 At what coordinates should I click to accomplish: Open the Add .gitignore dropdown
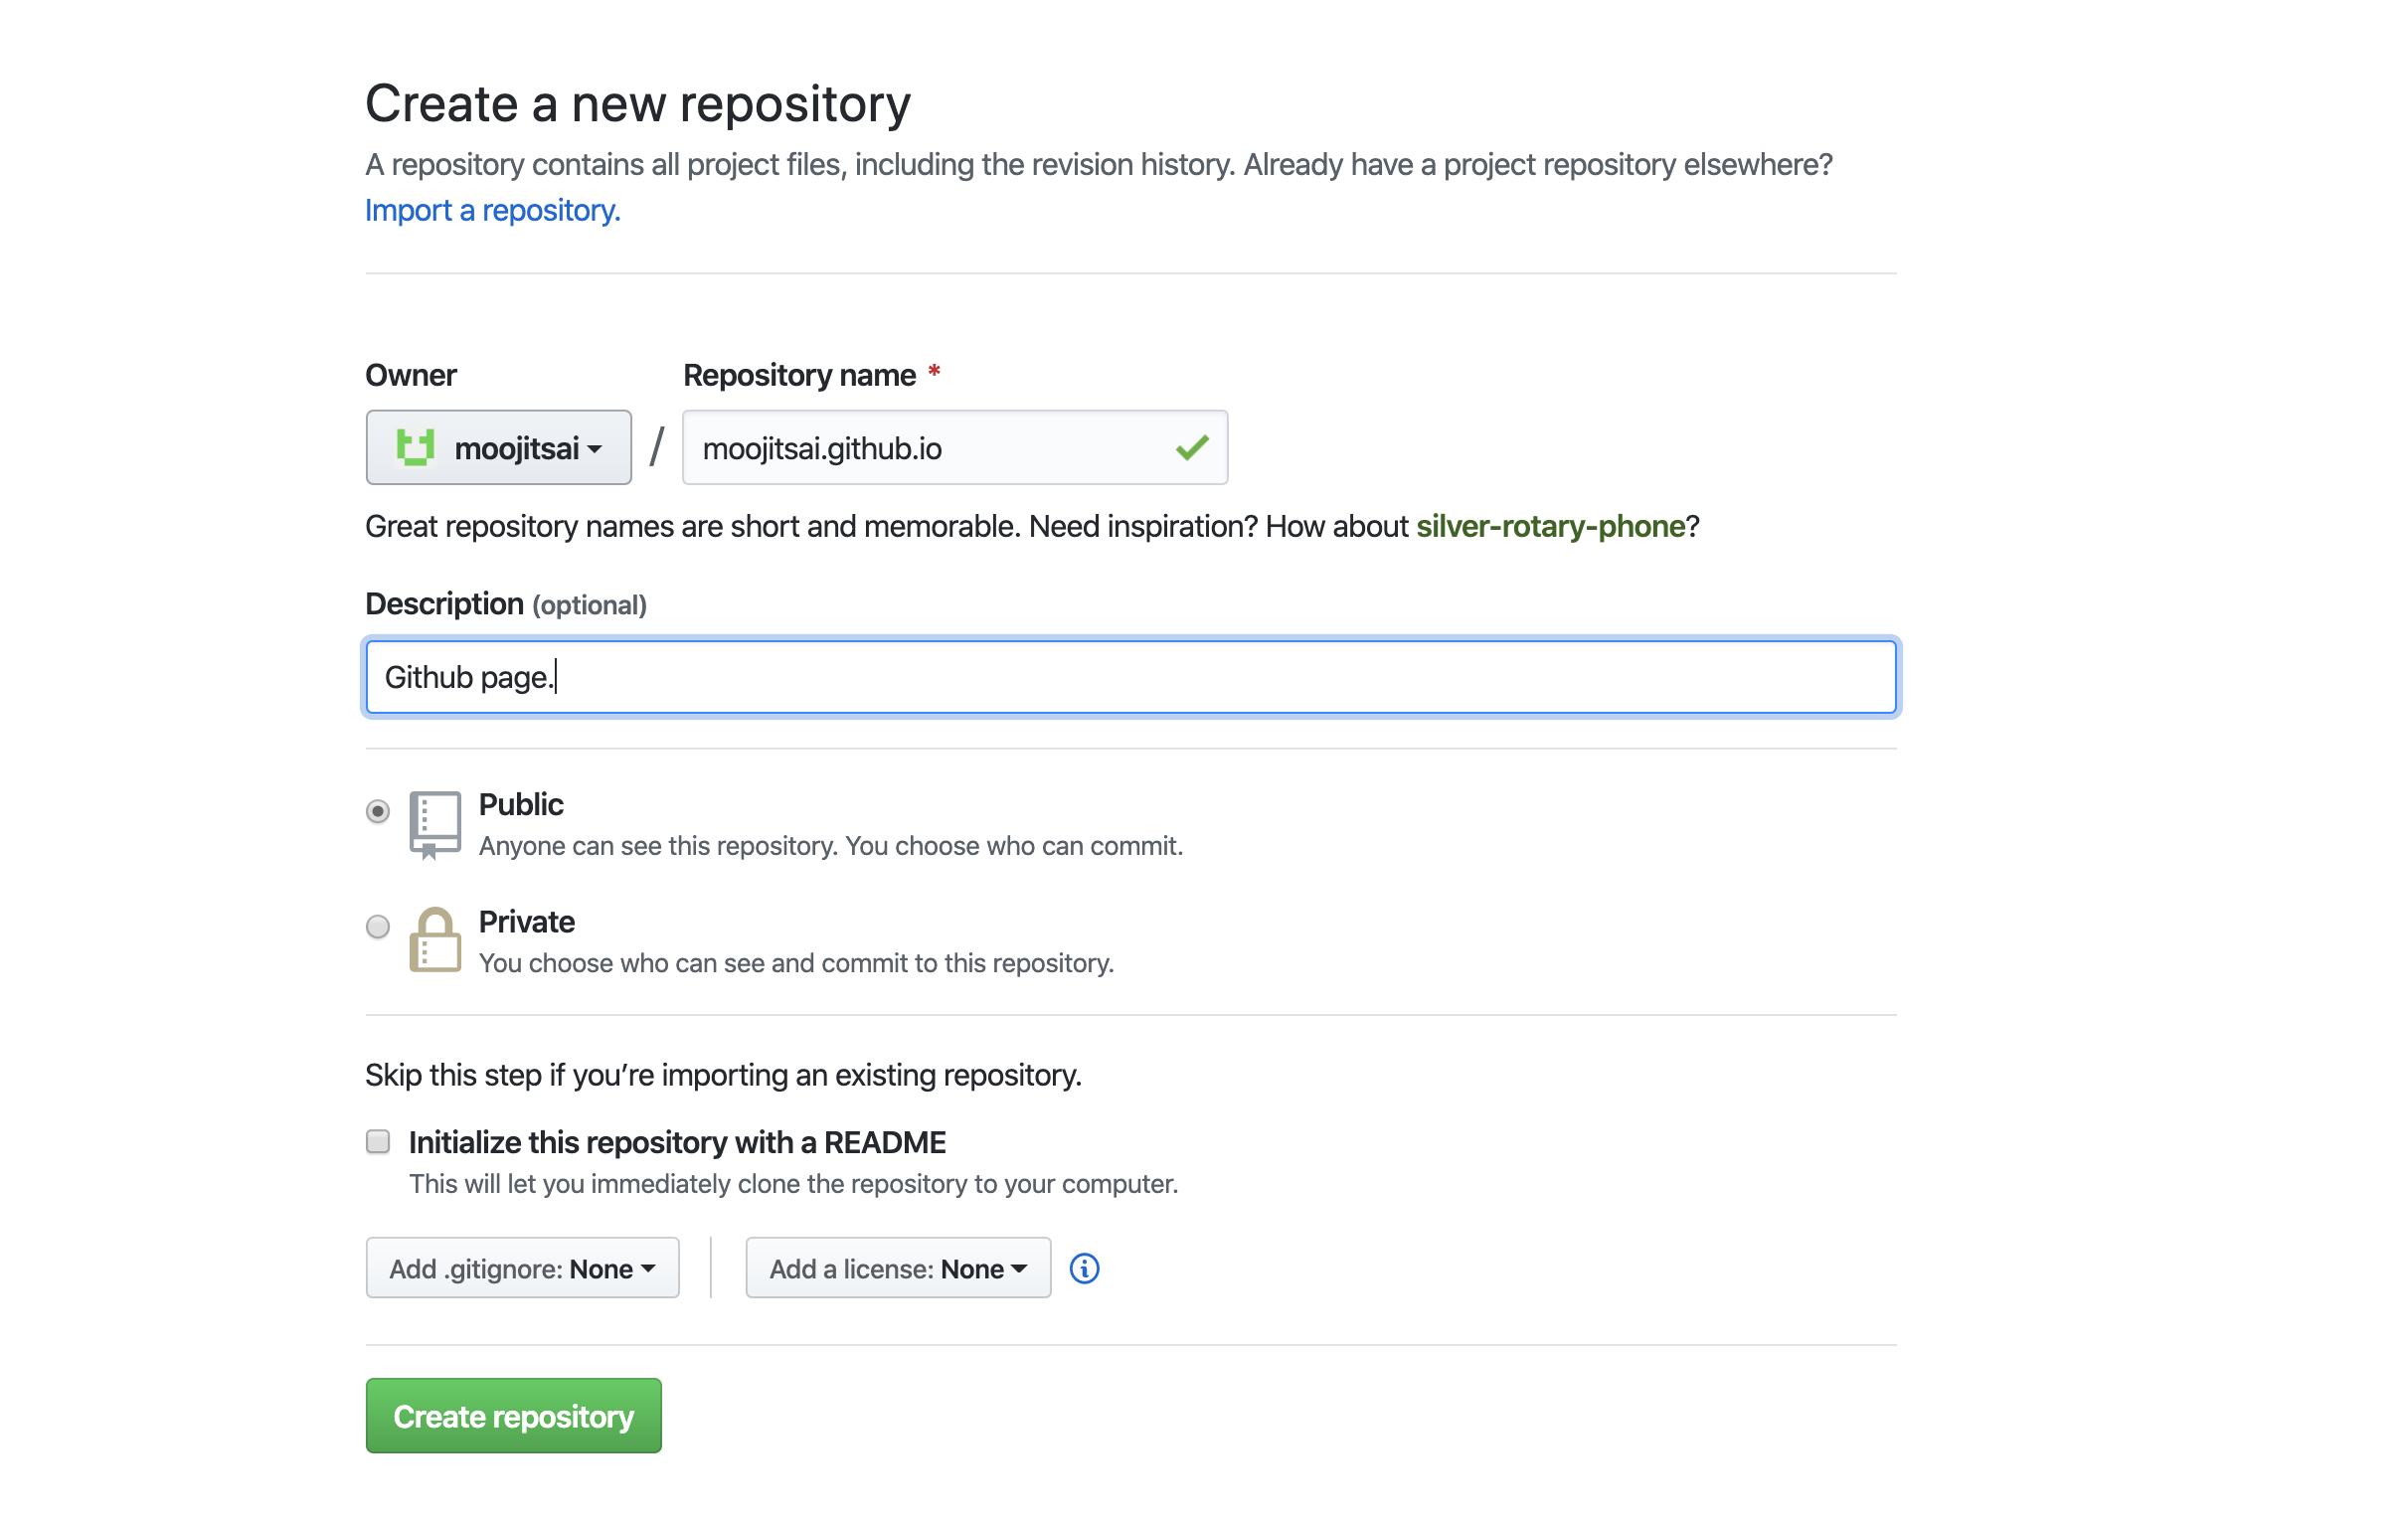click(x=522, y=1268)
